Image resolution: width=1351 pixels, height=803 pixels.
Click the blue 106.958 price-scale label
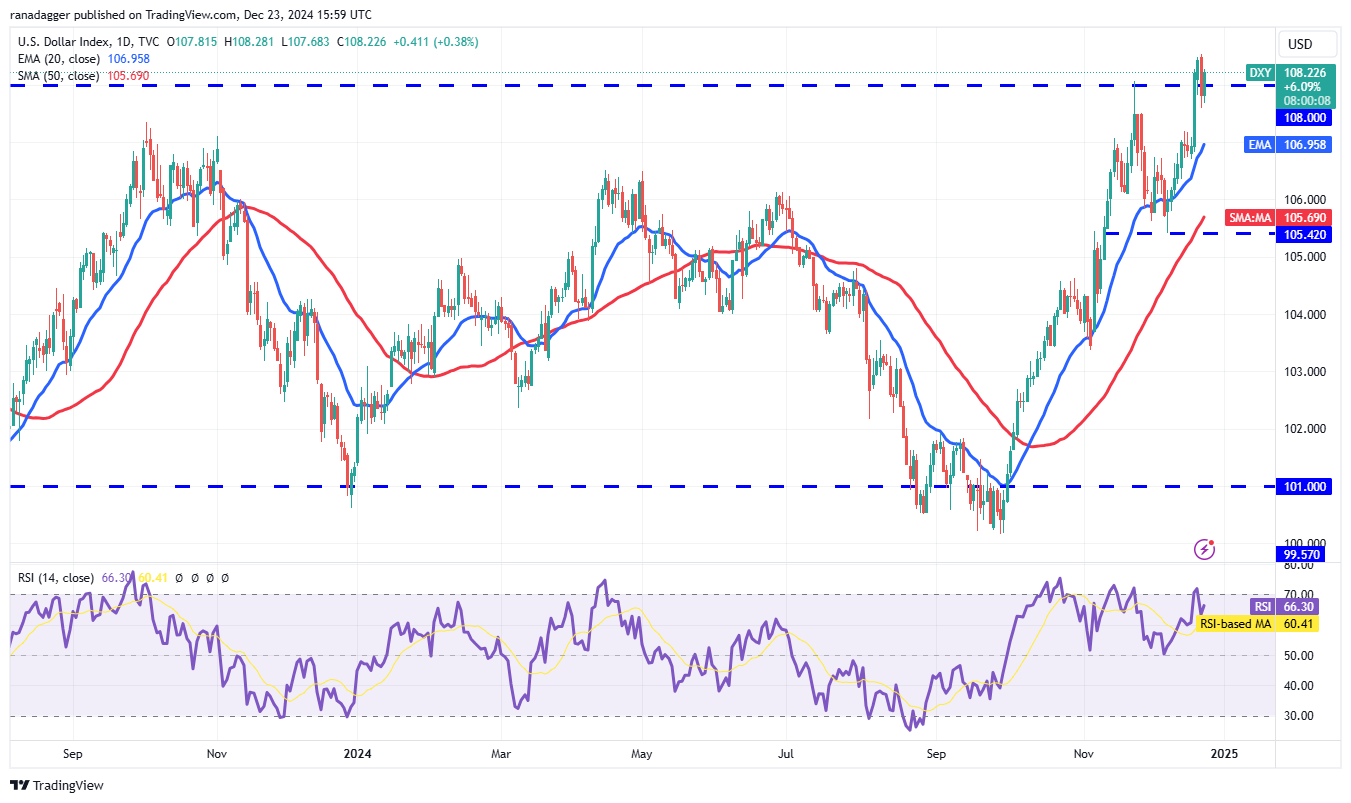tap(1304, 145)
